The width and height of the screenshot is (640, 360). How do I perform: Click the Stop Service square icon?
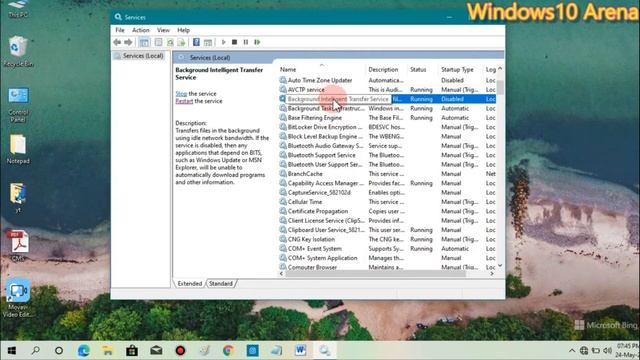[234, 42]
